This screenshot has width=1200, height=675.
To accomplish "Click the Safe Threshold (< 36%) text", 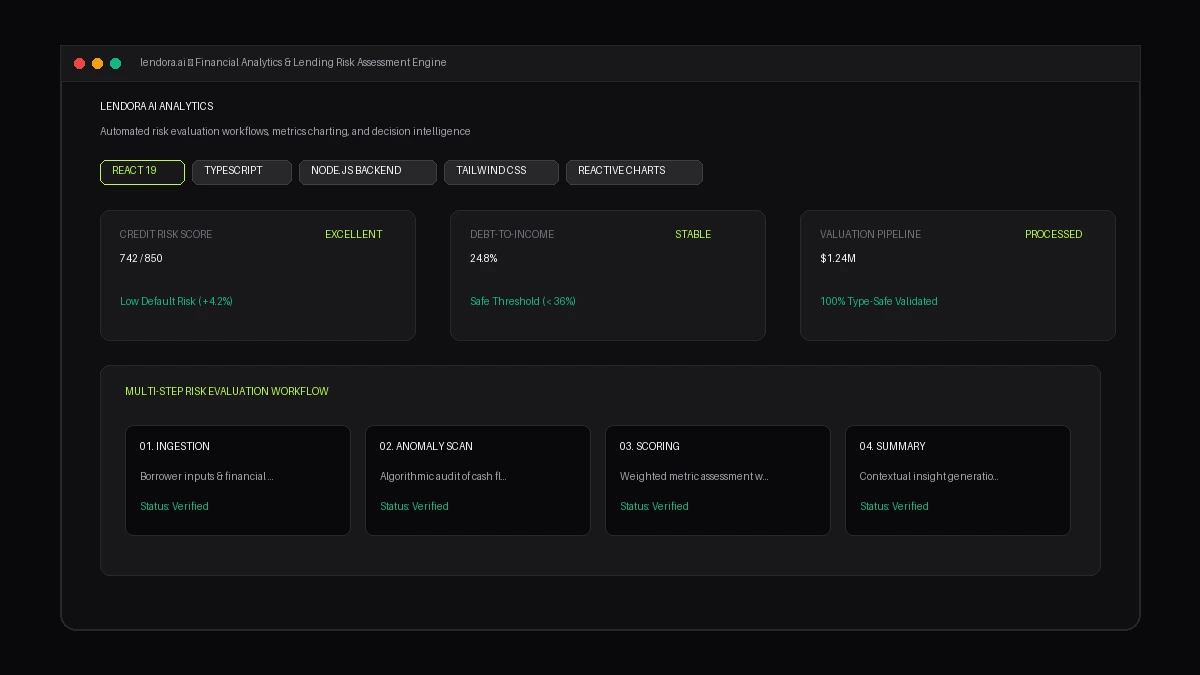I will (x=523, y=301).
